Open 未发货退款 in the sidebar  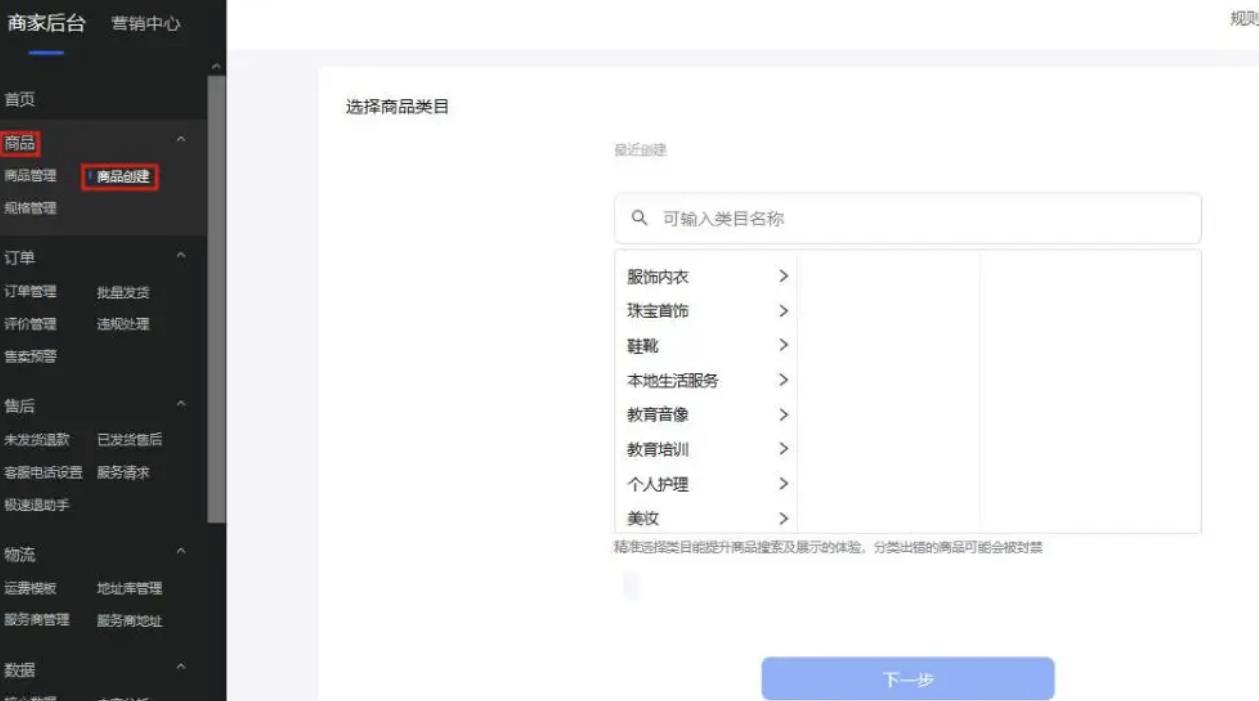(x=37, y=439)
